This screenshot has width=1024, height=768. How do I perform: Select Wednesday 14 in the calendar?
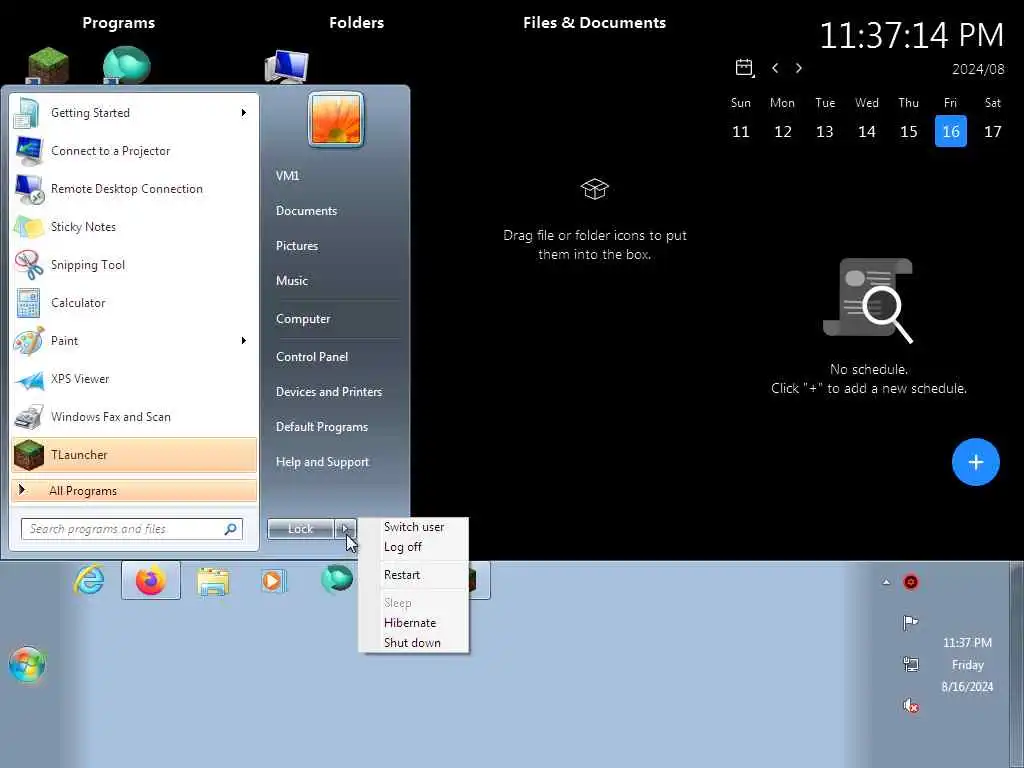[867, 131]
